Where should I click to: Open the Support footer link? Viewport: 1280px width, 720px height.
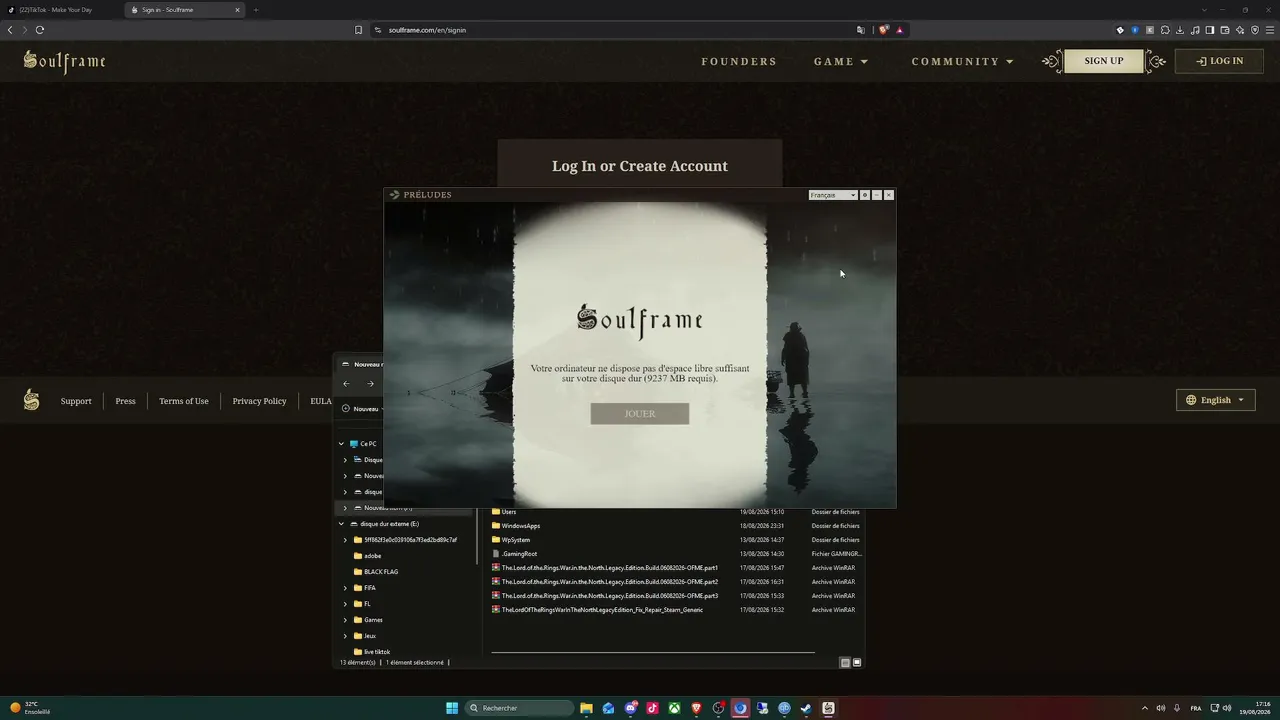tap(76, 401)
